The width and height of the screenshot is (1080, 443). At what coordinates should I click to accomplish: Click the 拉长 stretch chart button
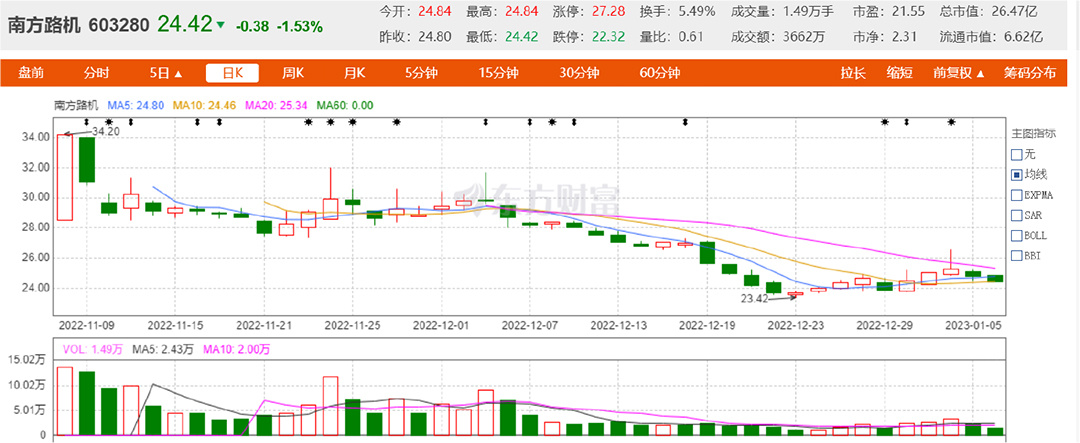[853, 73]
